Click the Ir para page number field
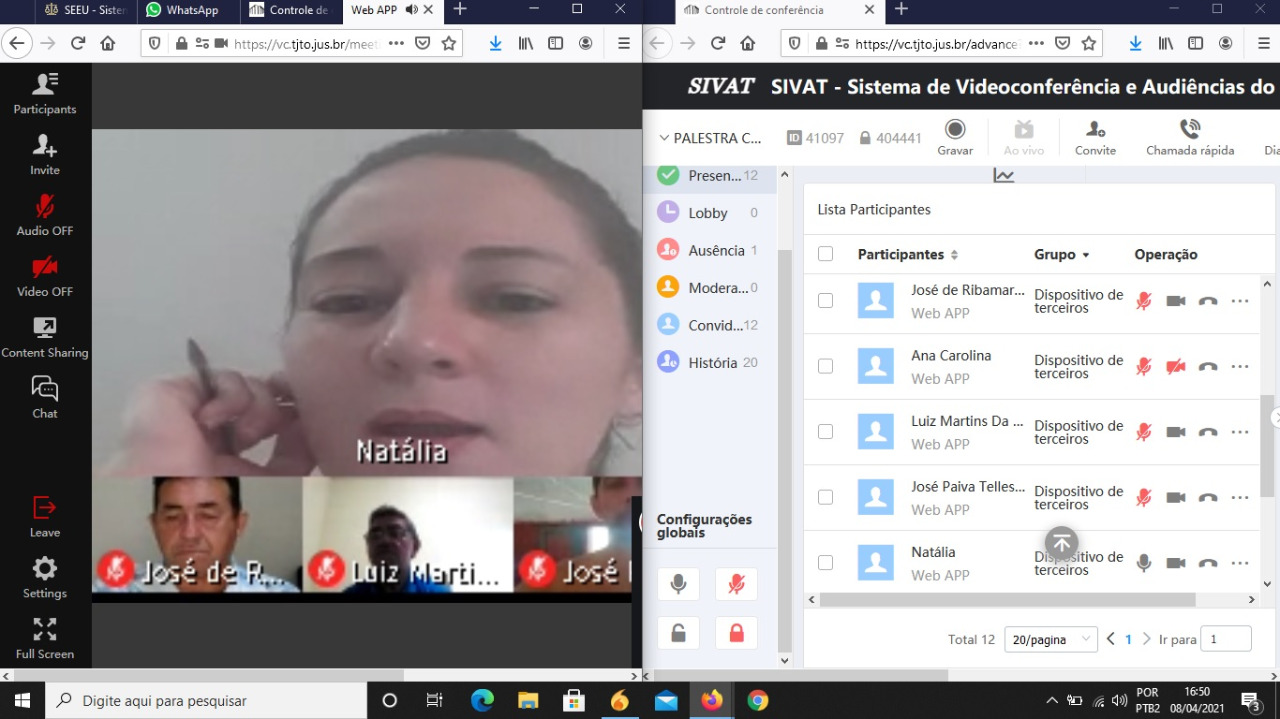1280x719 pixels. [x=1225, y=640]
